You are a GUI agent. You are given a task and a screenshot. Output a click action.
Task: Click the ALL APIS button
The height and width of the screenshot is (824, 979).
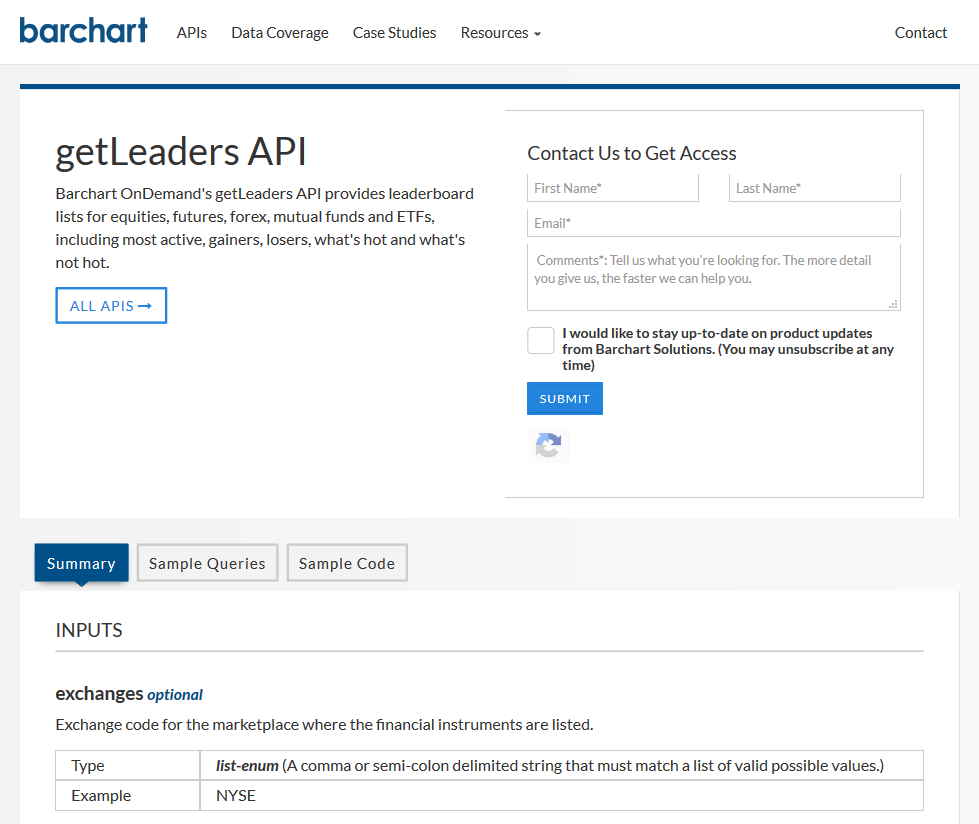click(111, 305)
